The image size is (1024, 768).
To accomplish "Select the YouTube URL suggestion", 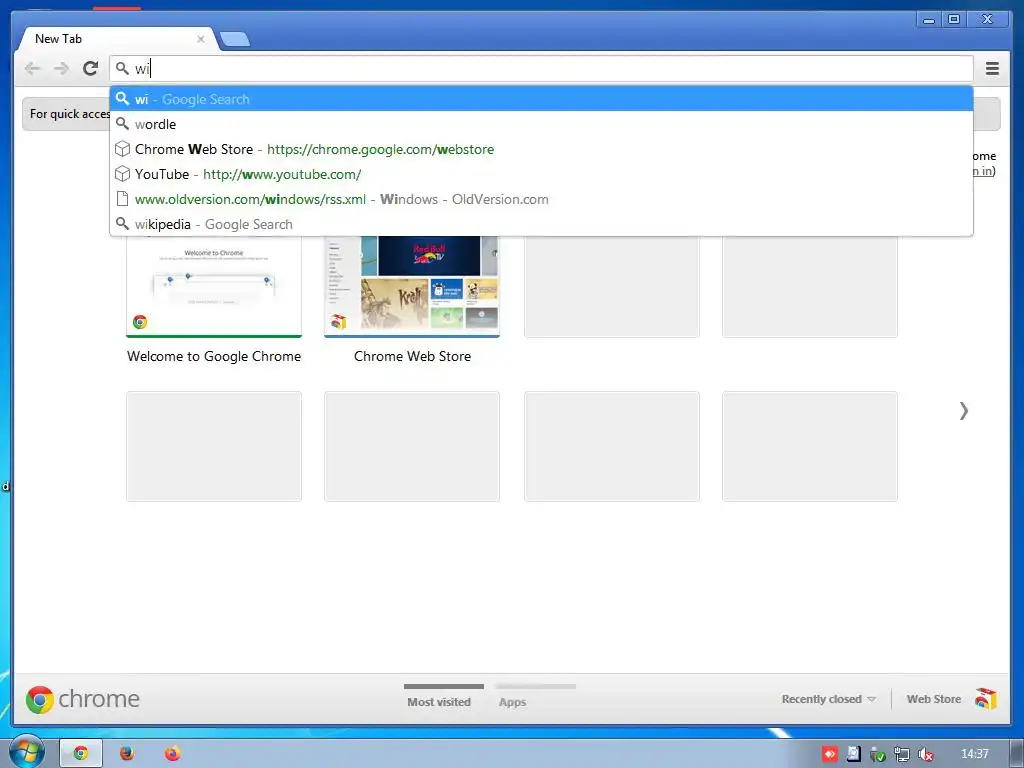I will [x=541, y=174].
